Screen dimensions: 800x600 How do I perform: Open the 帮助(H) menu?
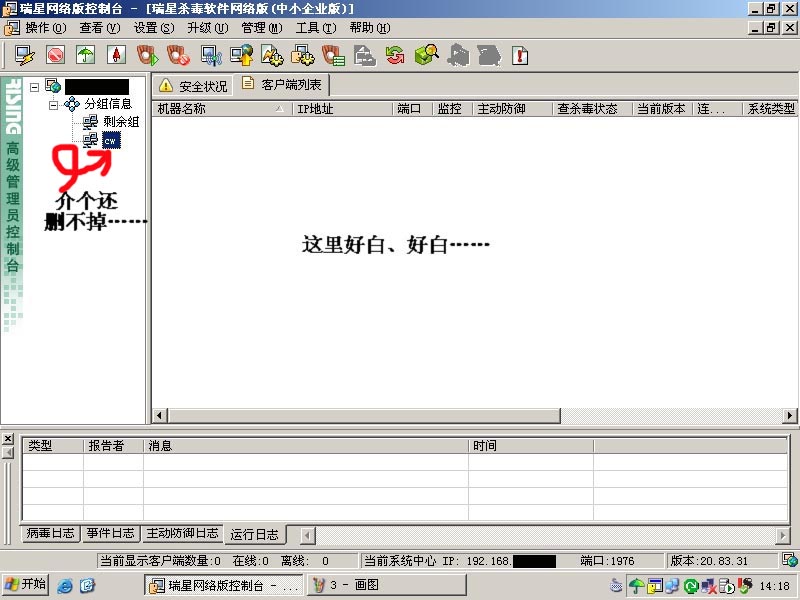point(370,28)
